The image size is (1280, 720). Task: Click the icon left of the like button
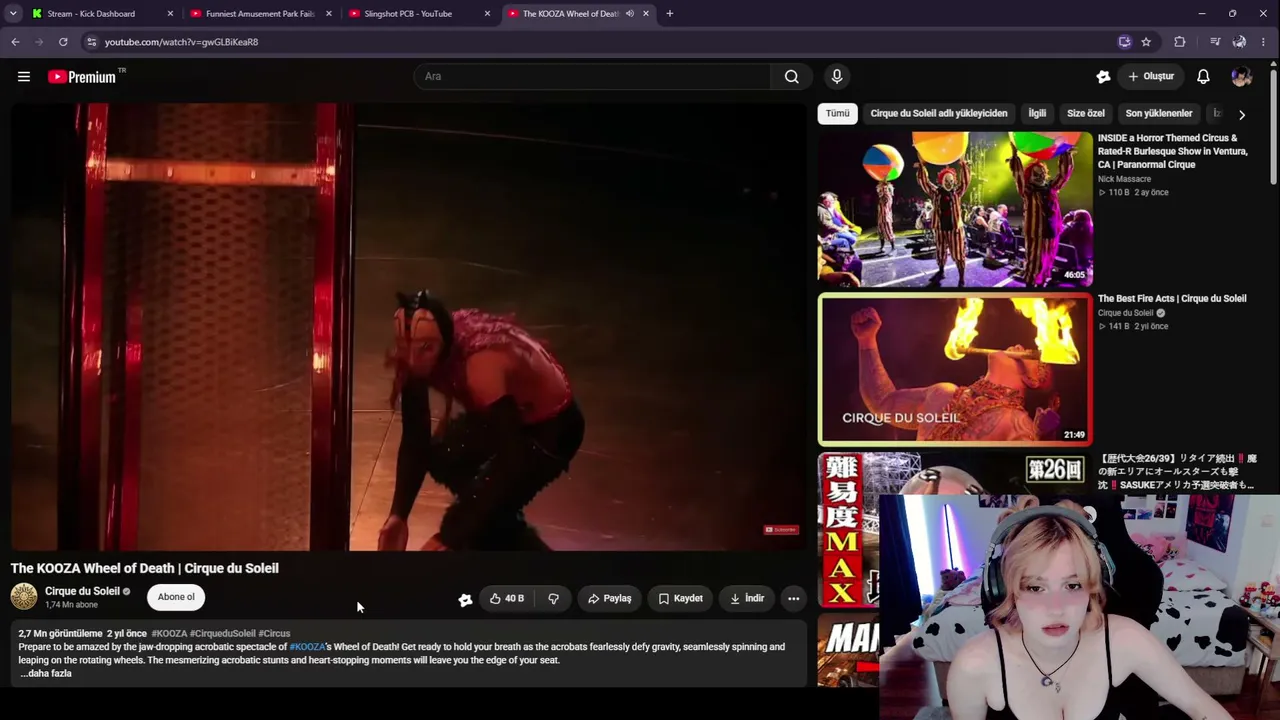pos(465,599)
